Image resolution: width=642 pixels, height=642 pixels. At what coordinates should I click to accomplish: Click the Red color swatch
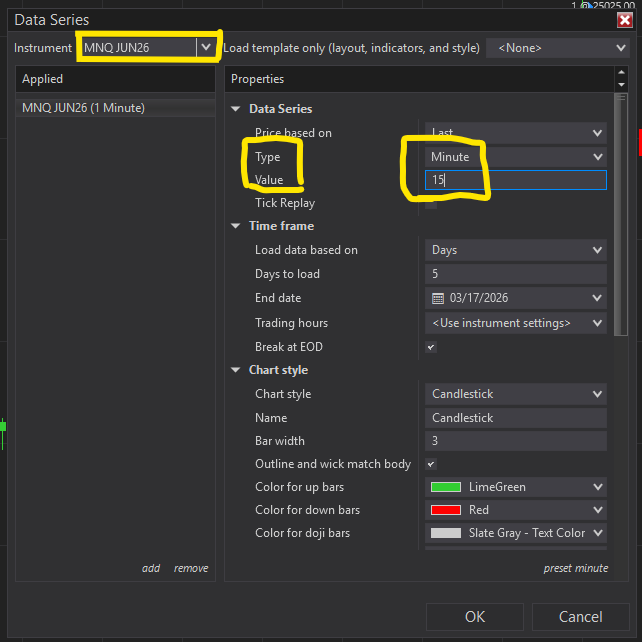(x=446, y=510)
